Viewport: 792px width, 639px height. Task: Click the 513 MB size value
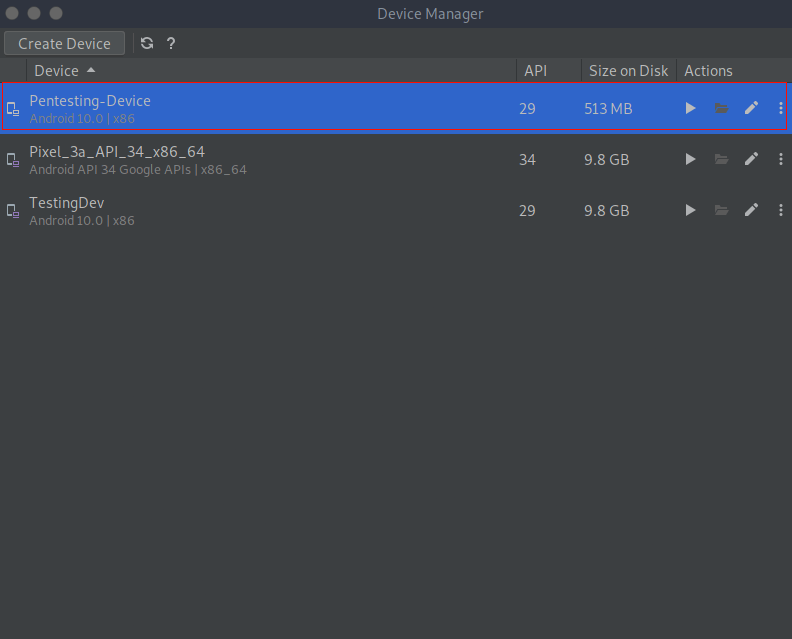608,109
